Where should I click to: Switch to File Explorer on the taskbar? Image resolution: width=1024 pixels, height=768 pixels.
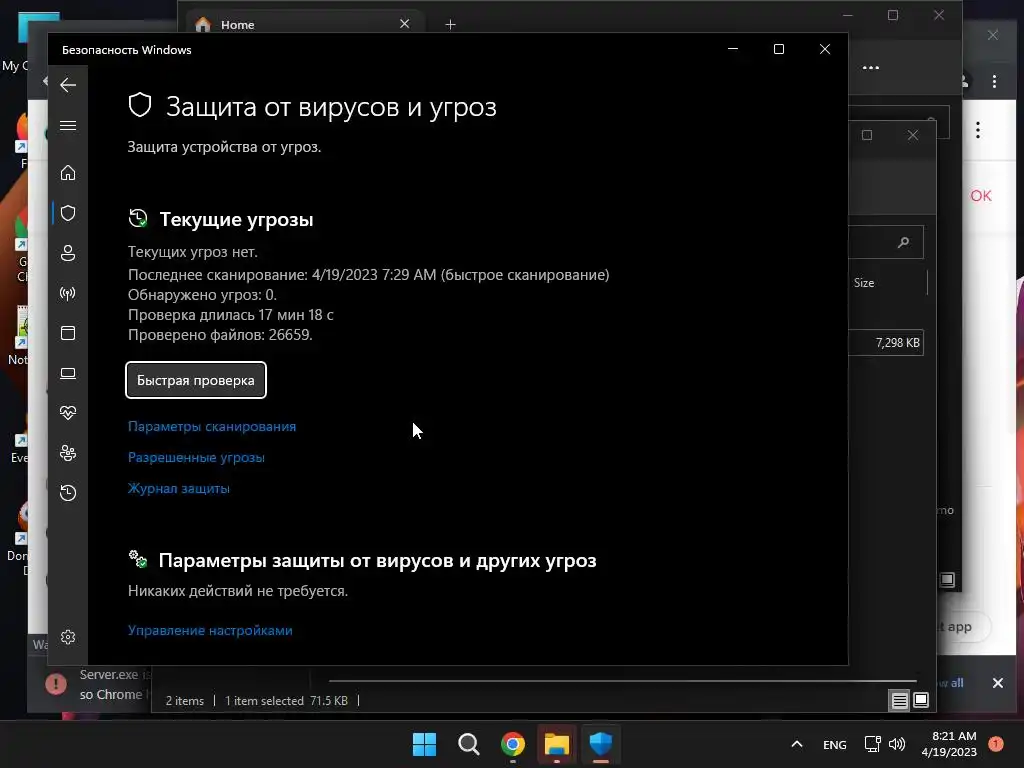coord(556,744)
